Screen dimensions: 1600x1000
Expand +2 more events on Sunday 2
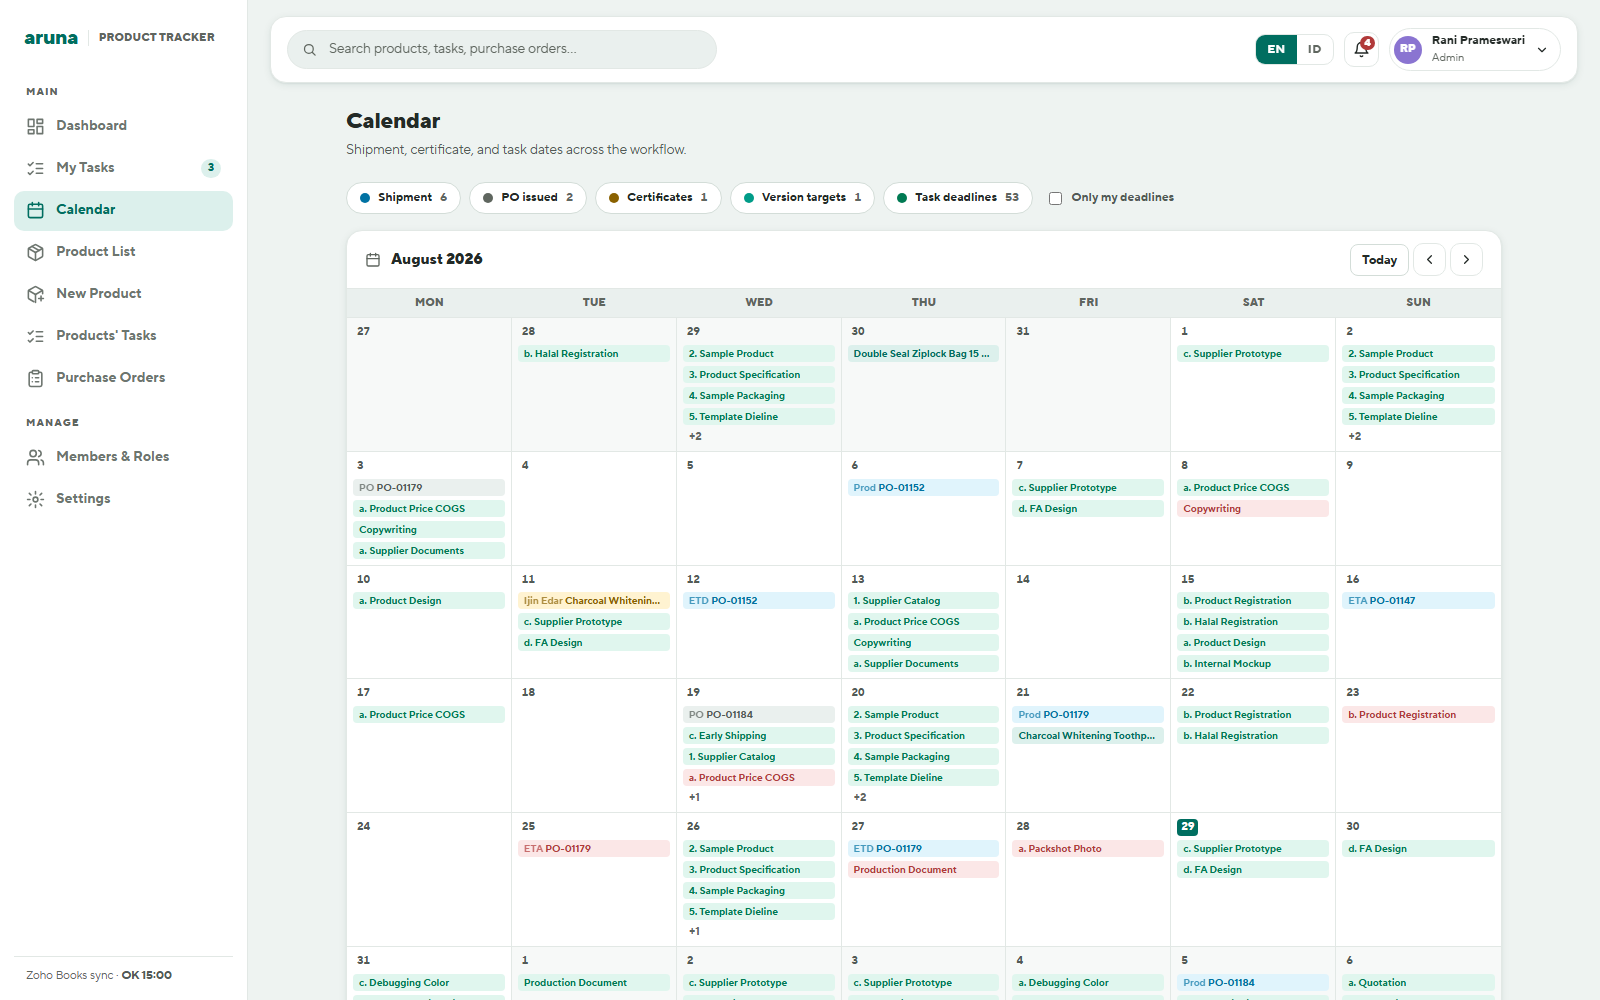tap(1355, 437)
